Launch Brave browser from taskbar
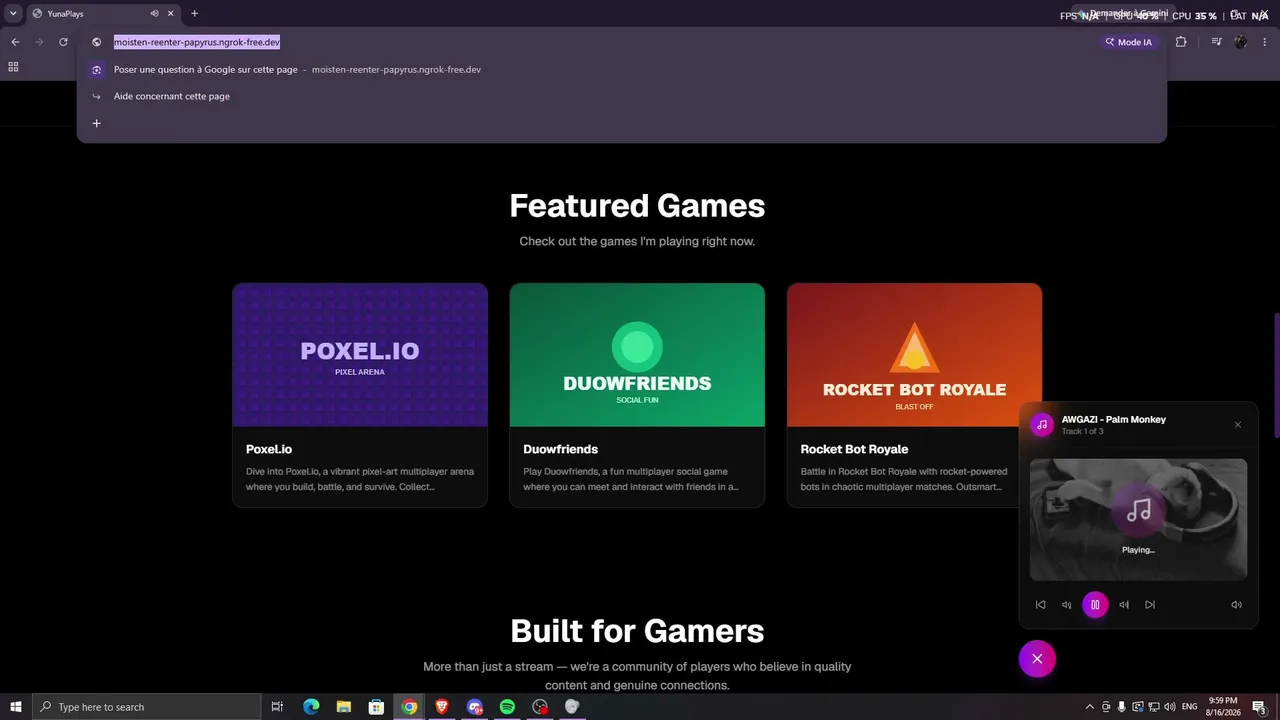 click(442, 707)
